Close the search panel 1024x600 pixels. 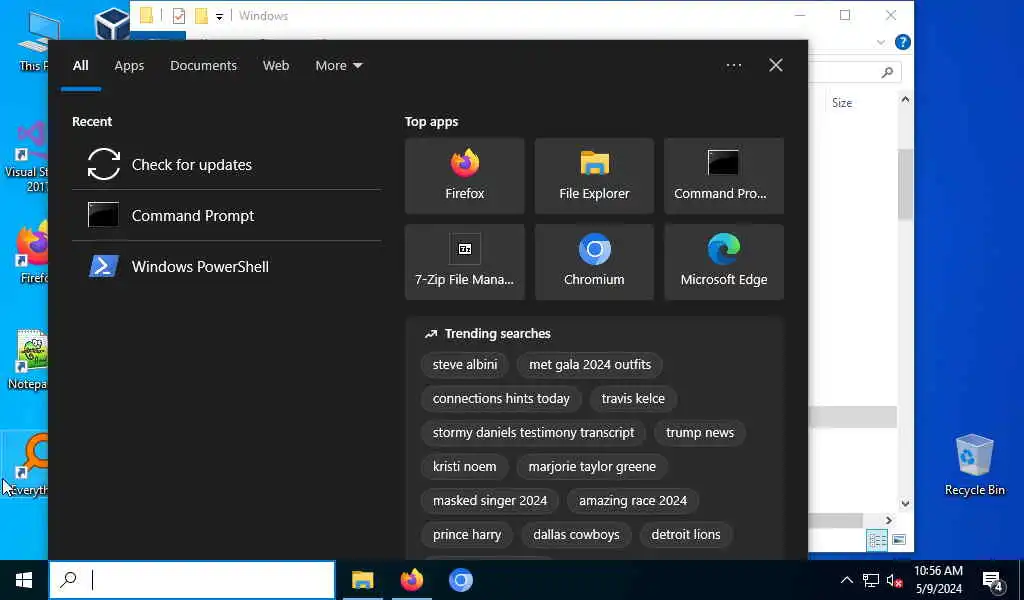[775, 65]
